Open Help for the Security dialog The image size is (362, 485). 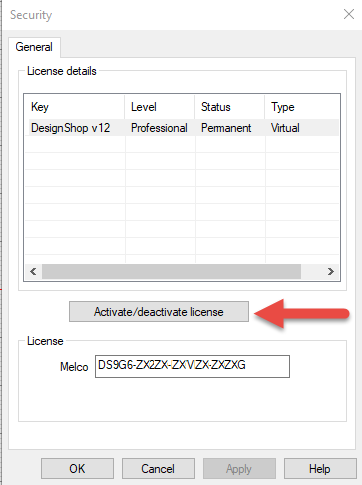tap(320, 468)
